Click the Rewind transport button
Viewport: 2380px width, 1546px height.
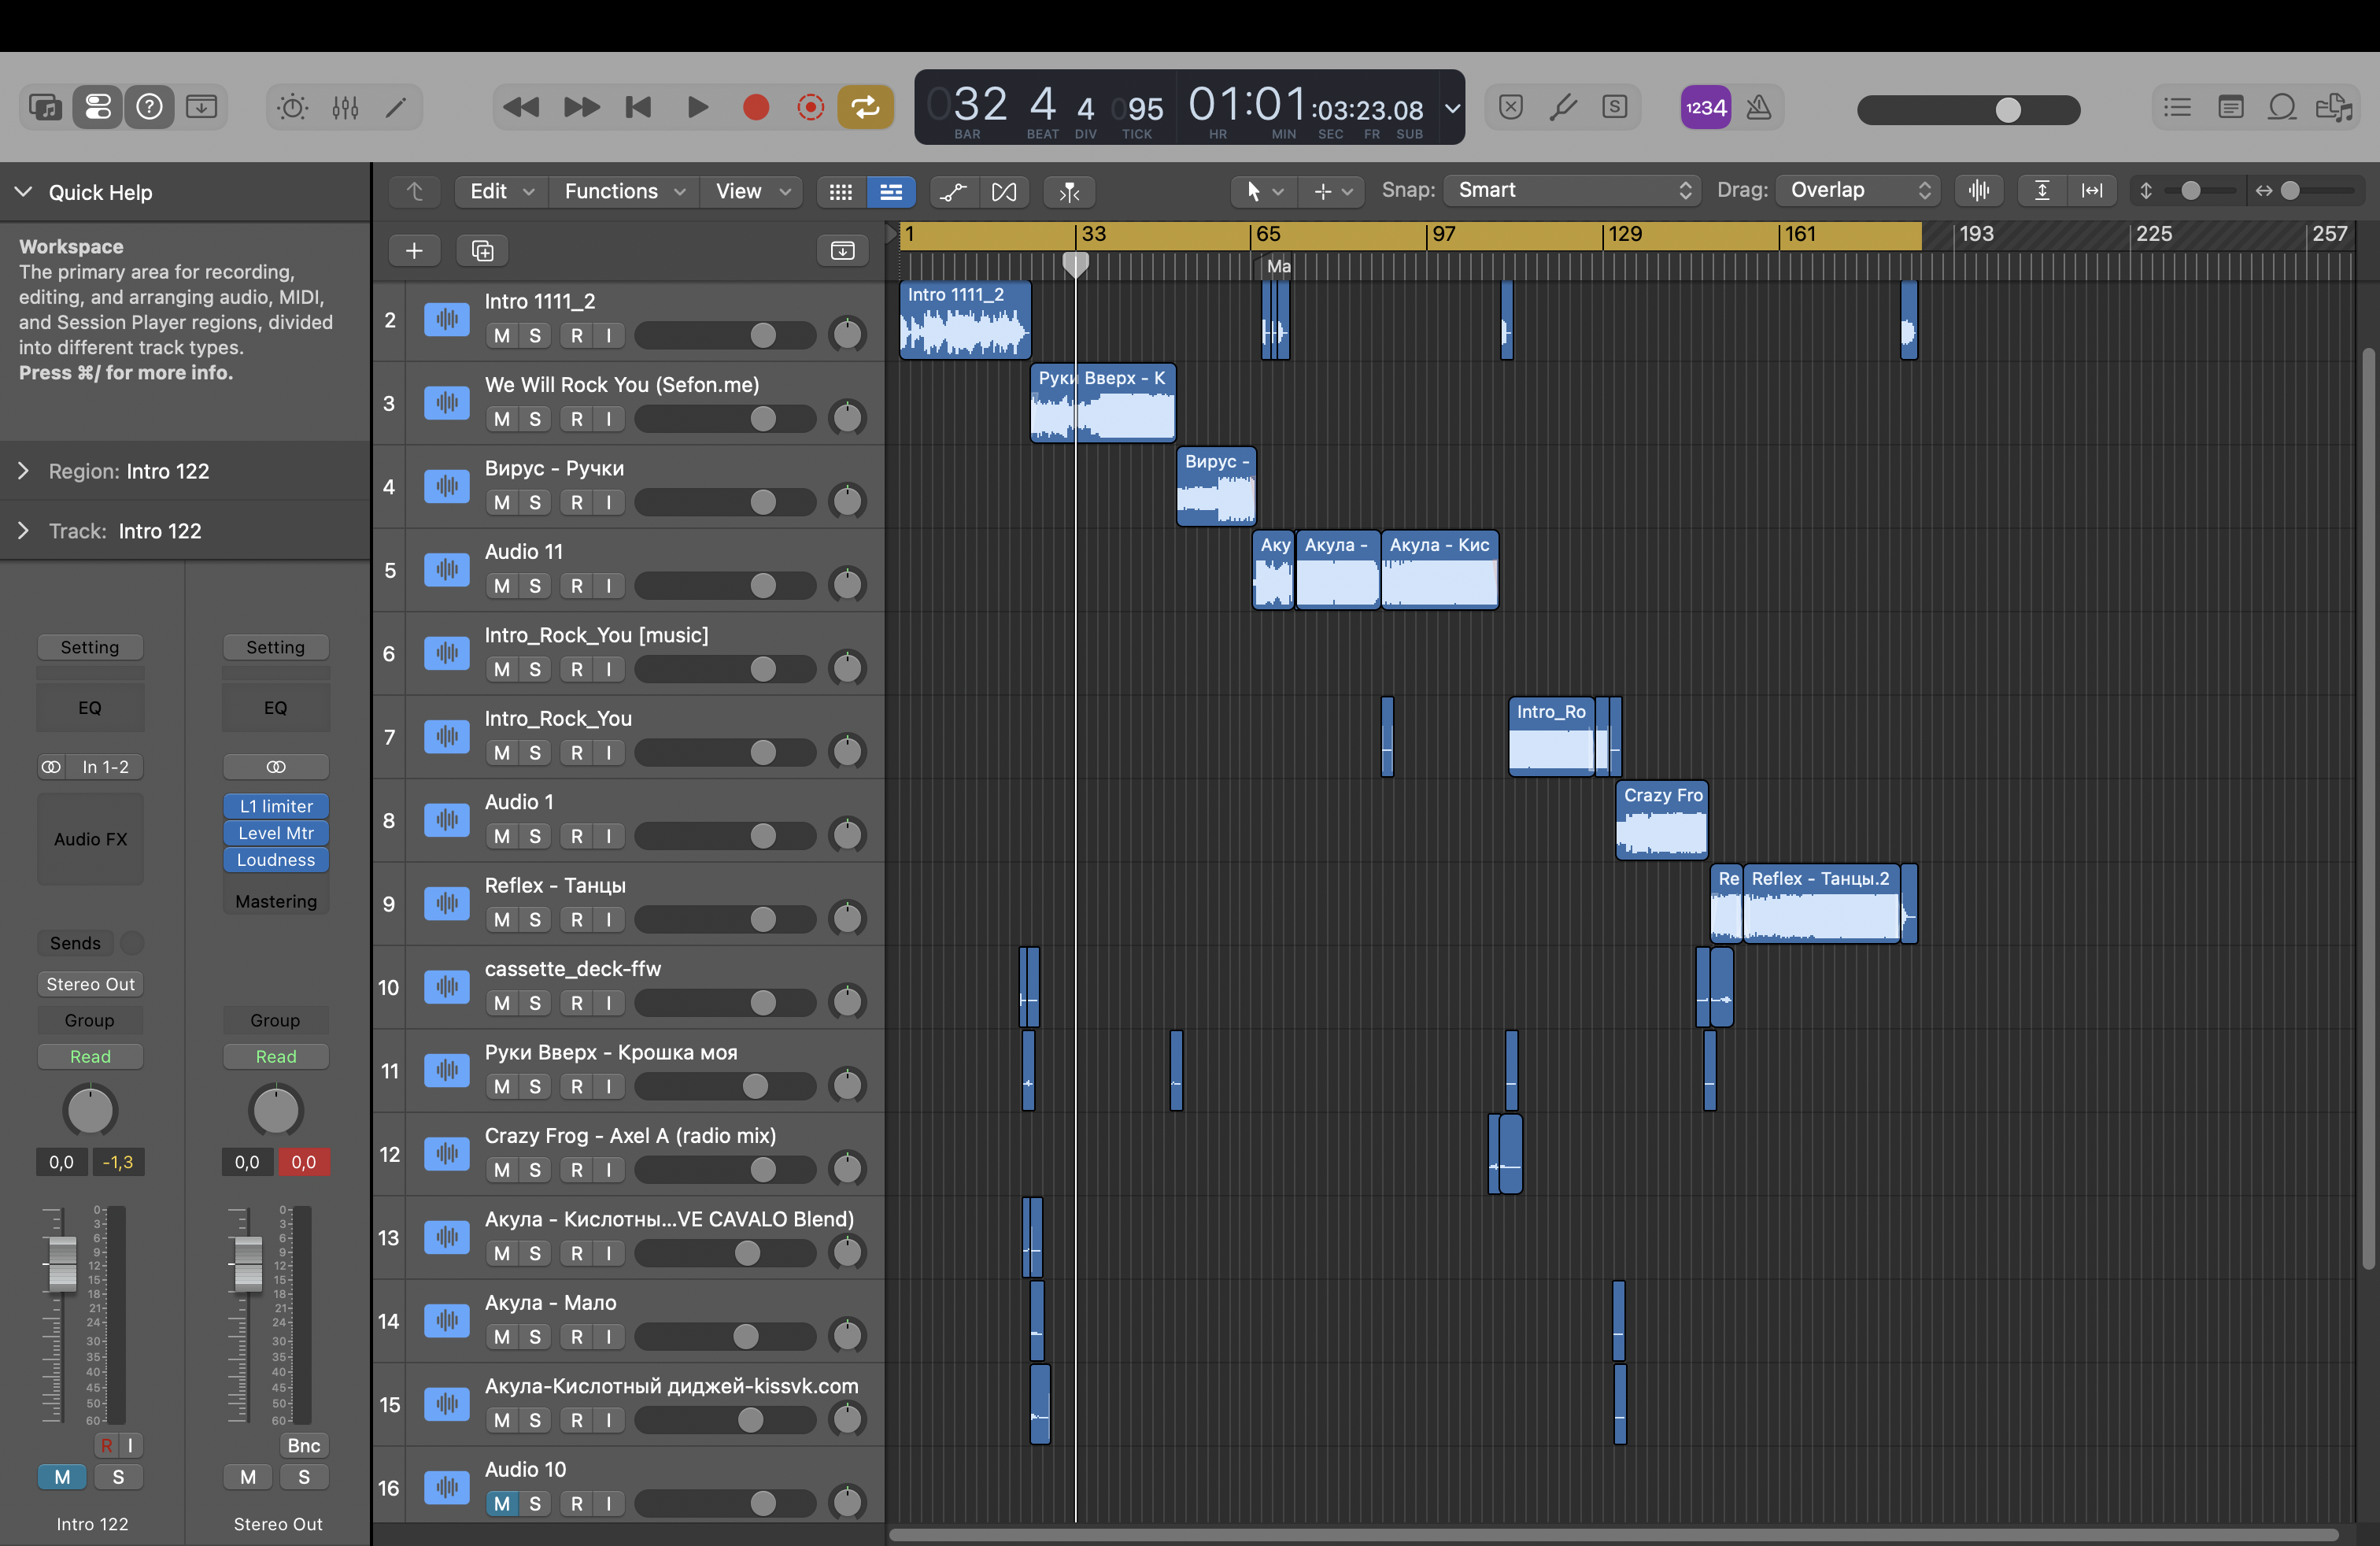520,107
